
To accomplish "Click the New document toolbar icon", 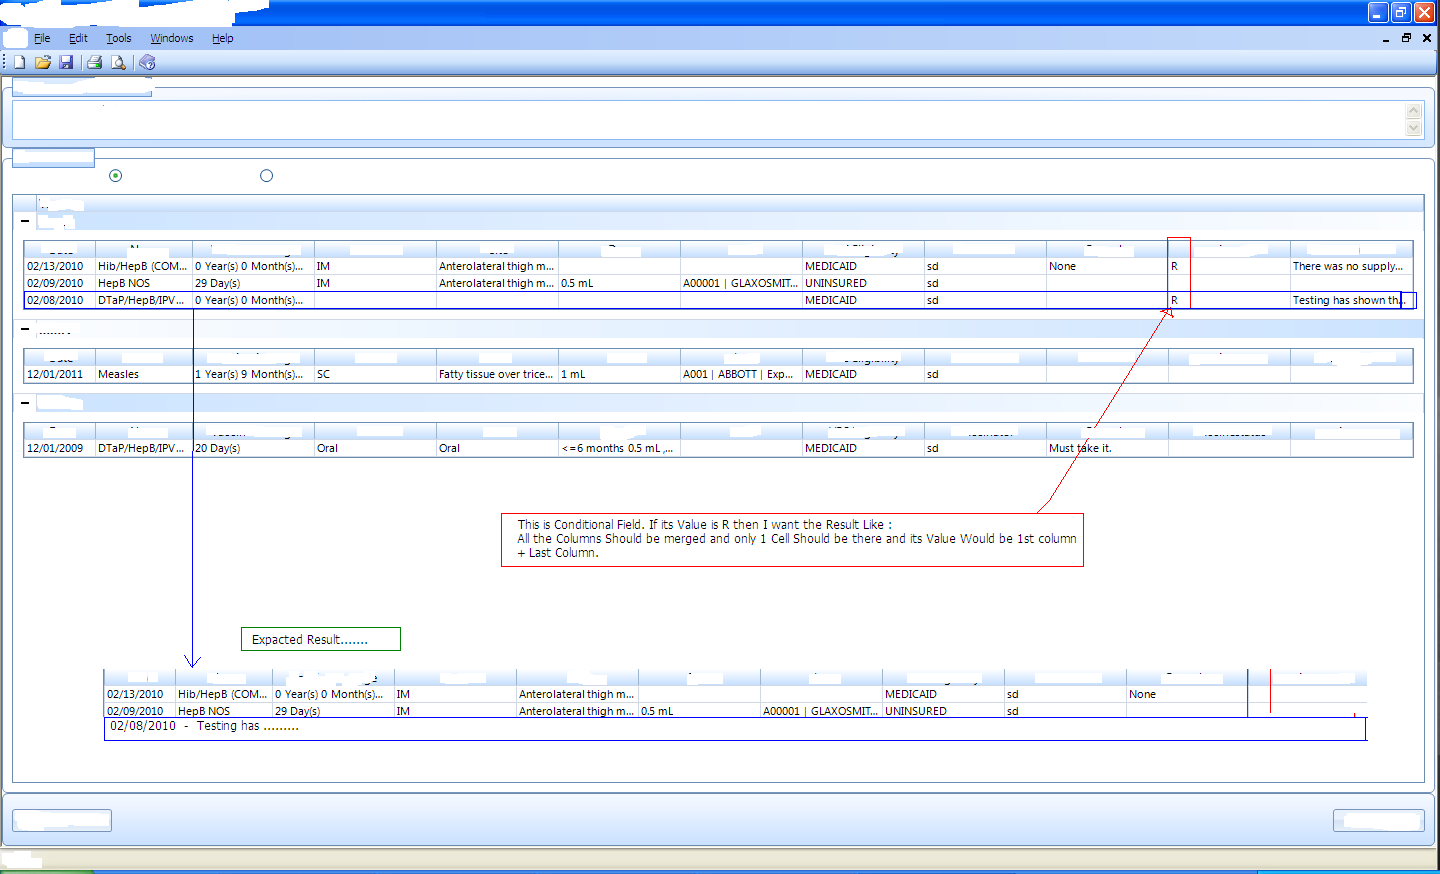I will pyautogui.click(x=19, y=62).
